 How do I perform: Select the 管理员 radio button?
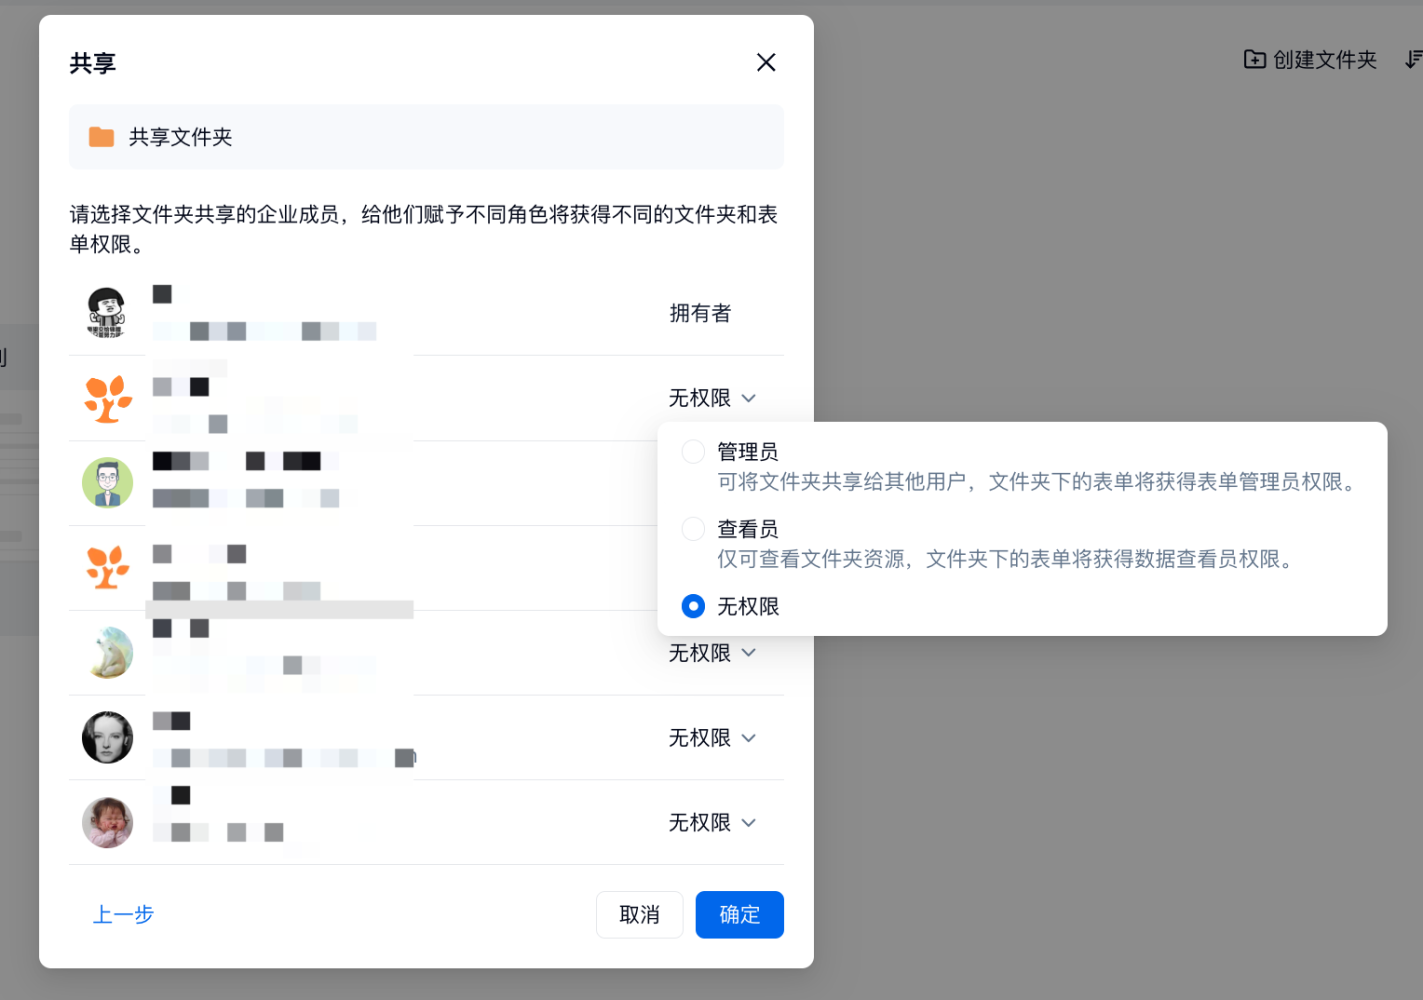coord(693,452)
